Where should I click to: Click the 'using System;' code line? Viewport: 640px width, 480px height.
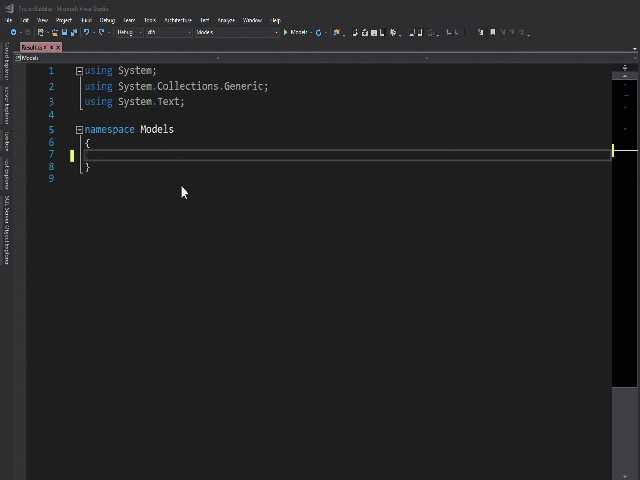pos(120,71)
